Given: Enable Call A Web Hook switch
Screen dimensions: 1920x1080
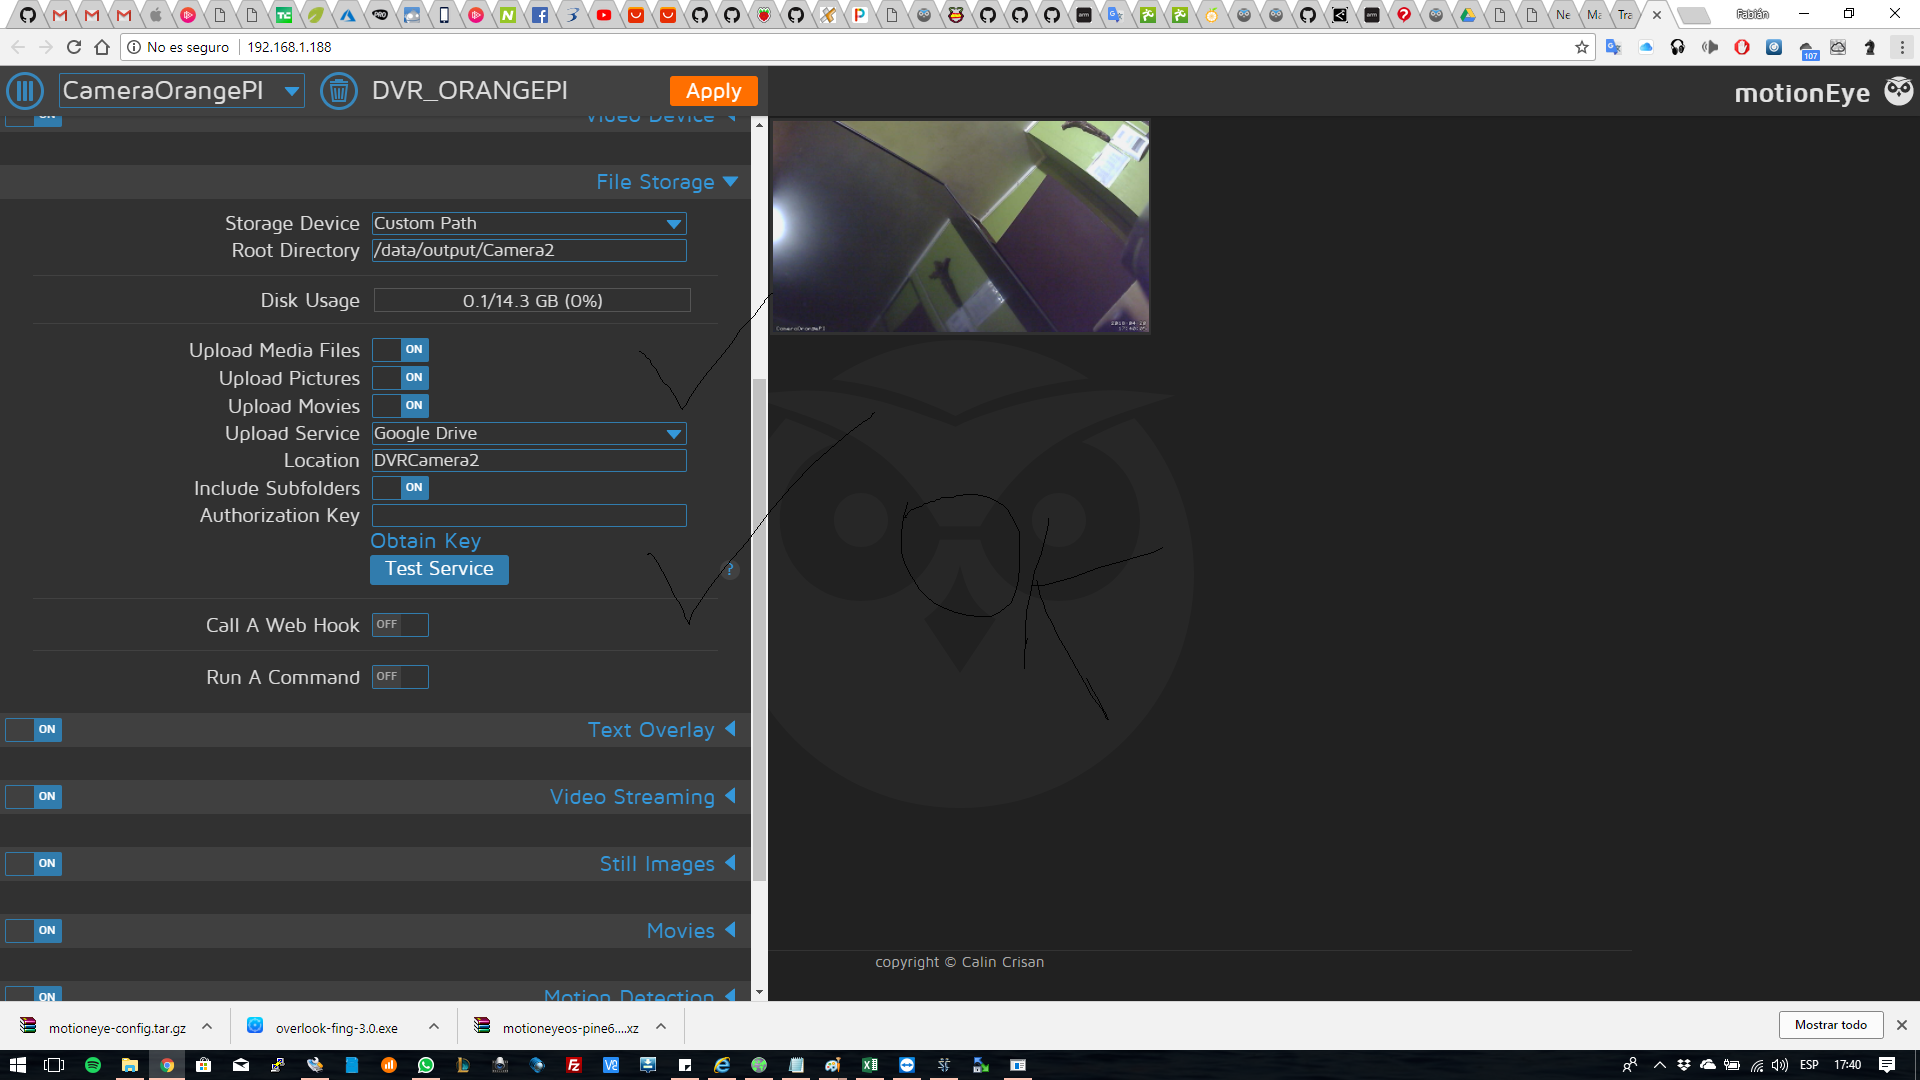Looking at the screenshot, I should click(400, 625).
